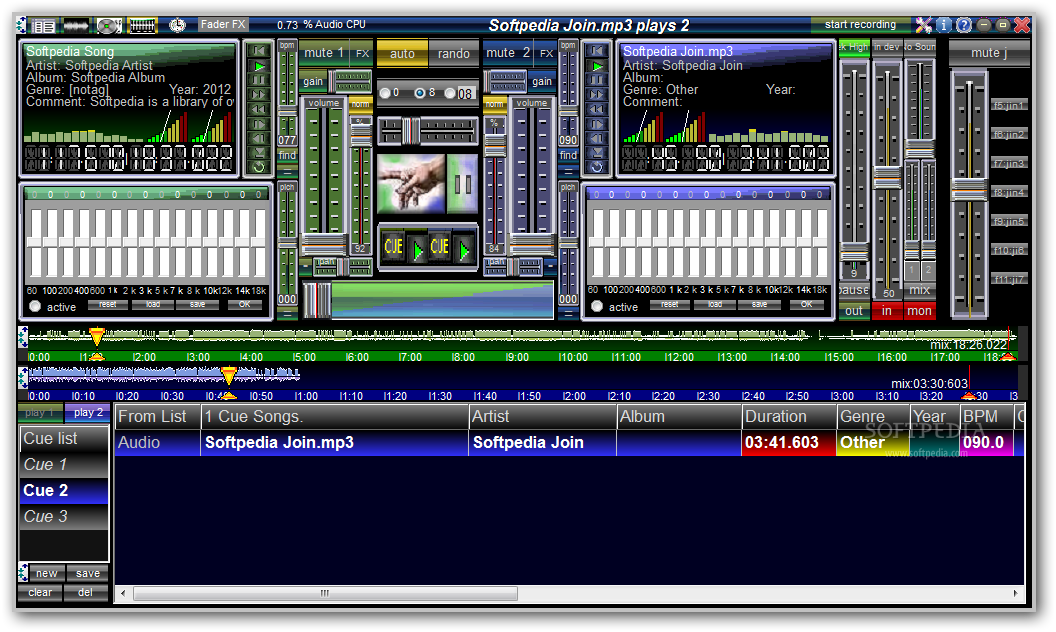Open the waveform view icon in top toolbar
Image resolution: width=1056 pixels, height=632 pixels.
[x=76, y=26]
